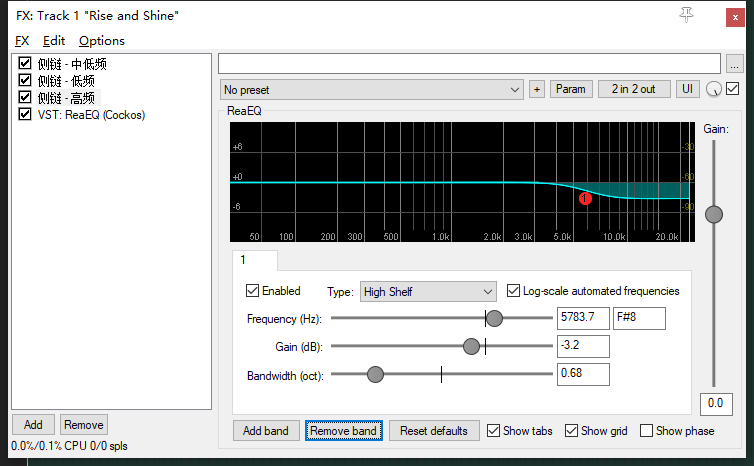Uncheck the band Enabled checkbox
Screen dimensions: 754x466
252,290
